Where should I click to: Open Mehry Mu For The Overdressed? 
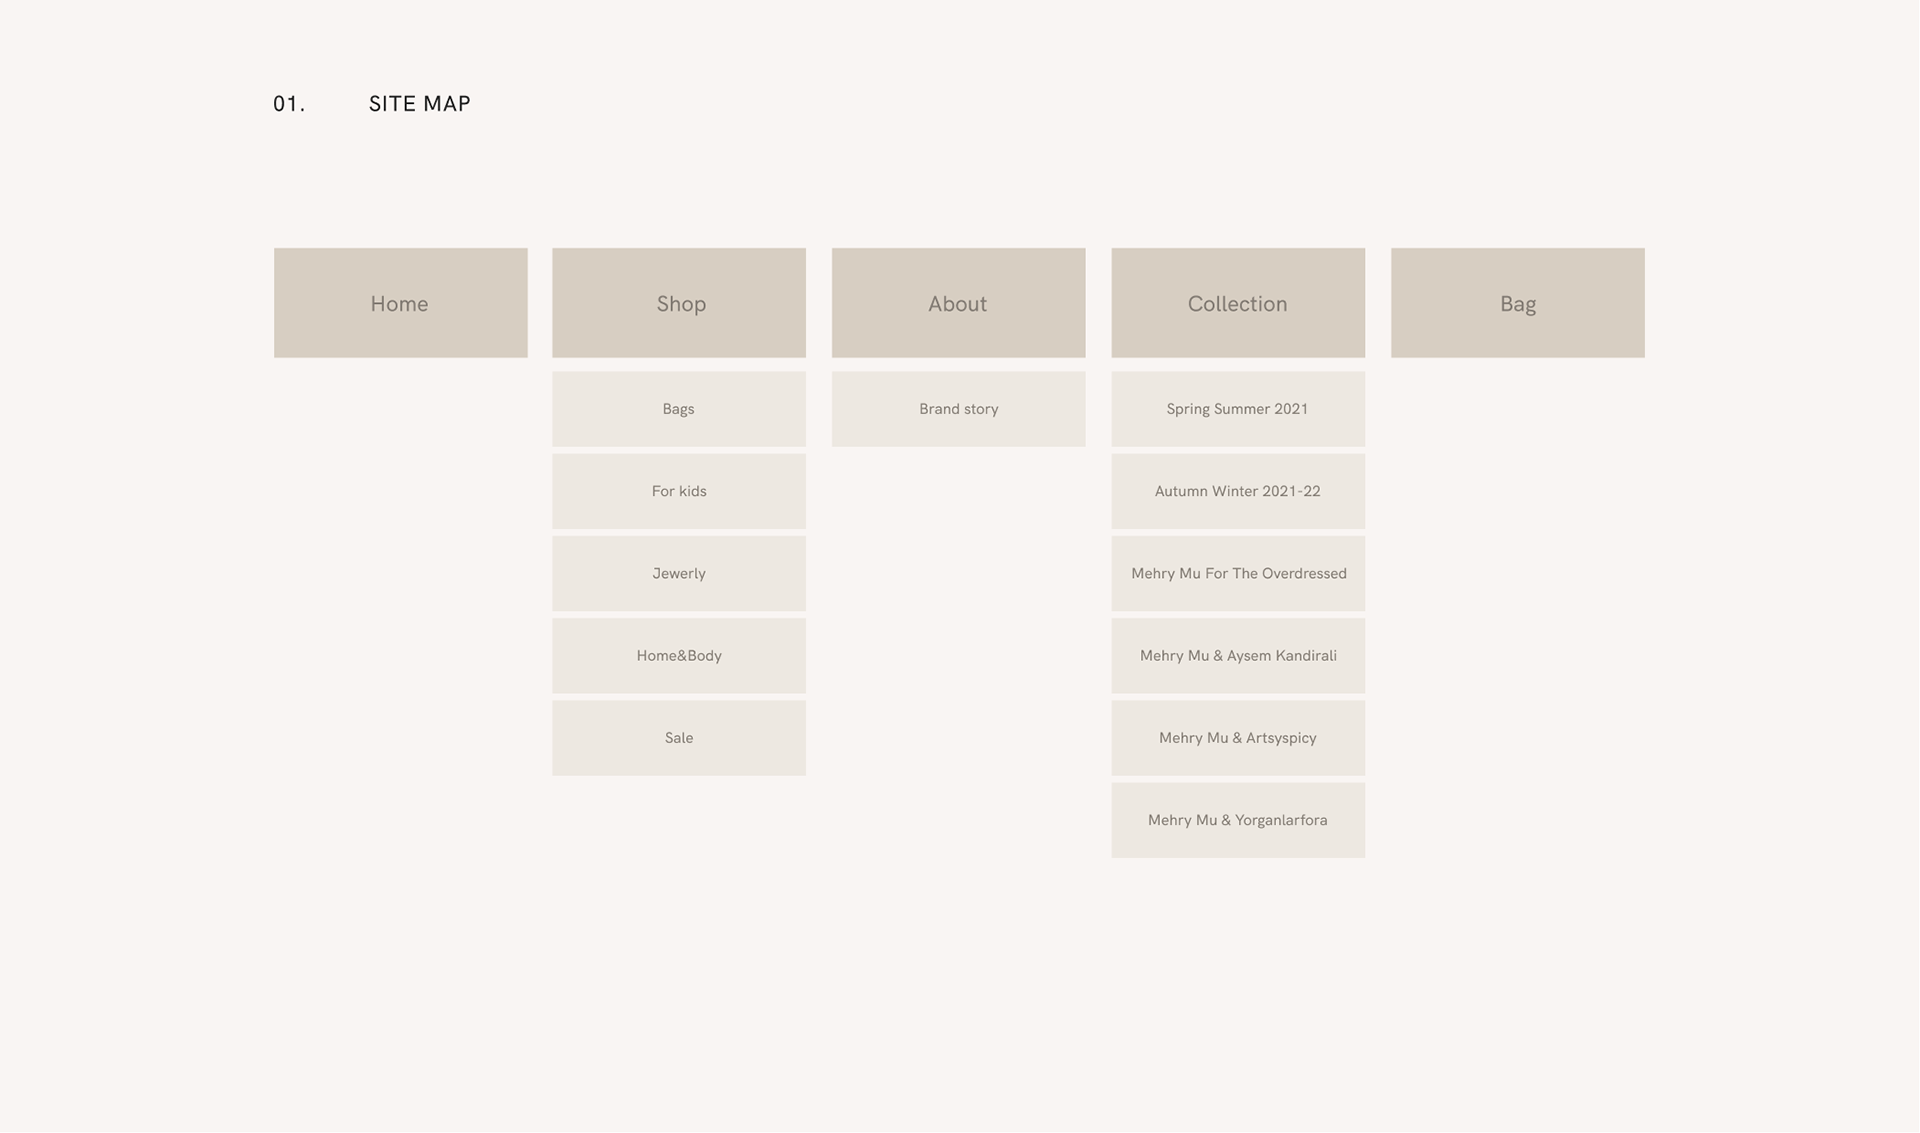[x=1237, y=573]
